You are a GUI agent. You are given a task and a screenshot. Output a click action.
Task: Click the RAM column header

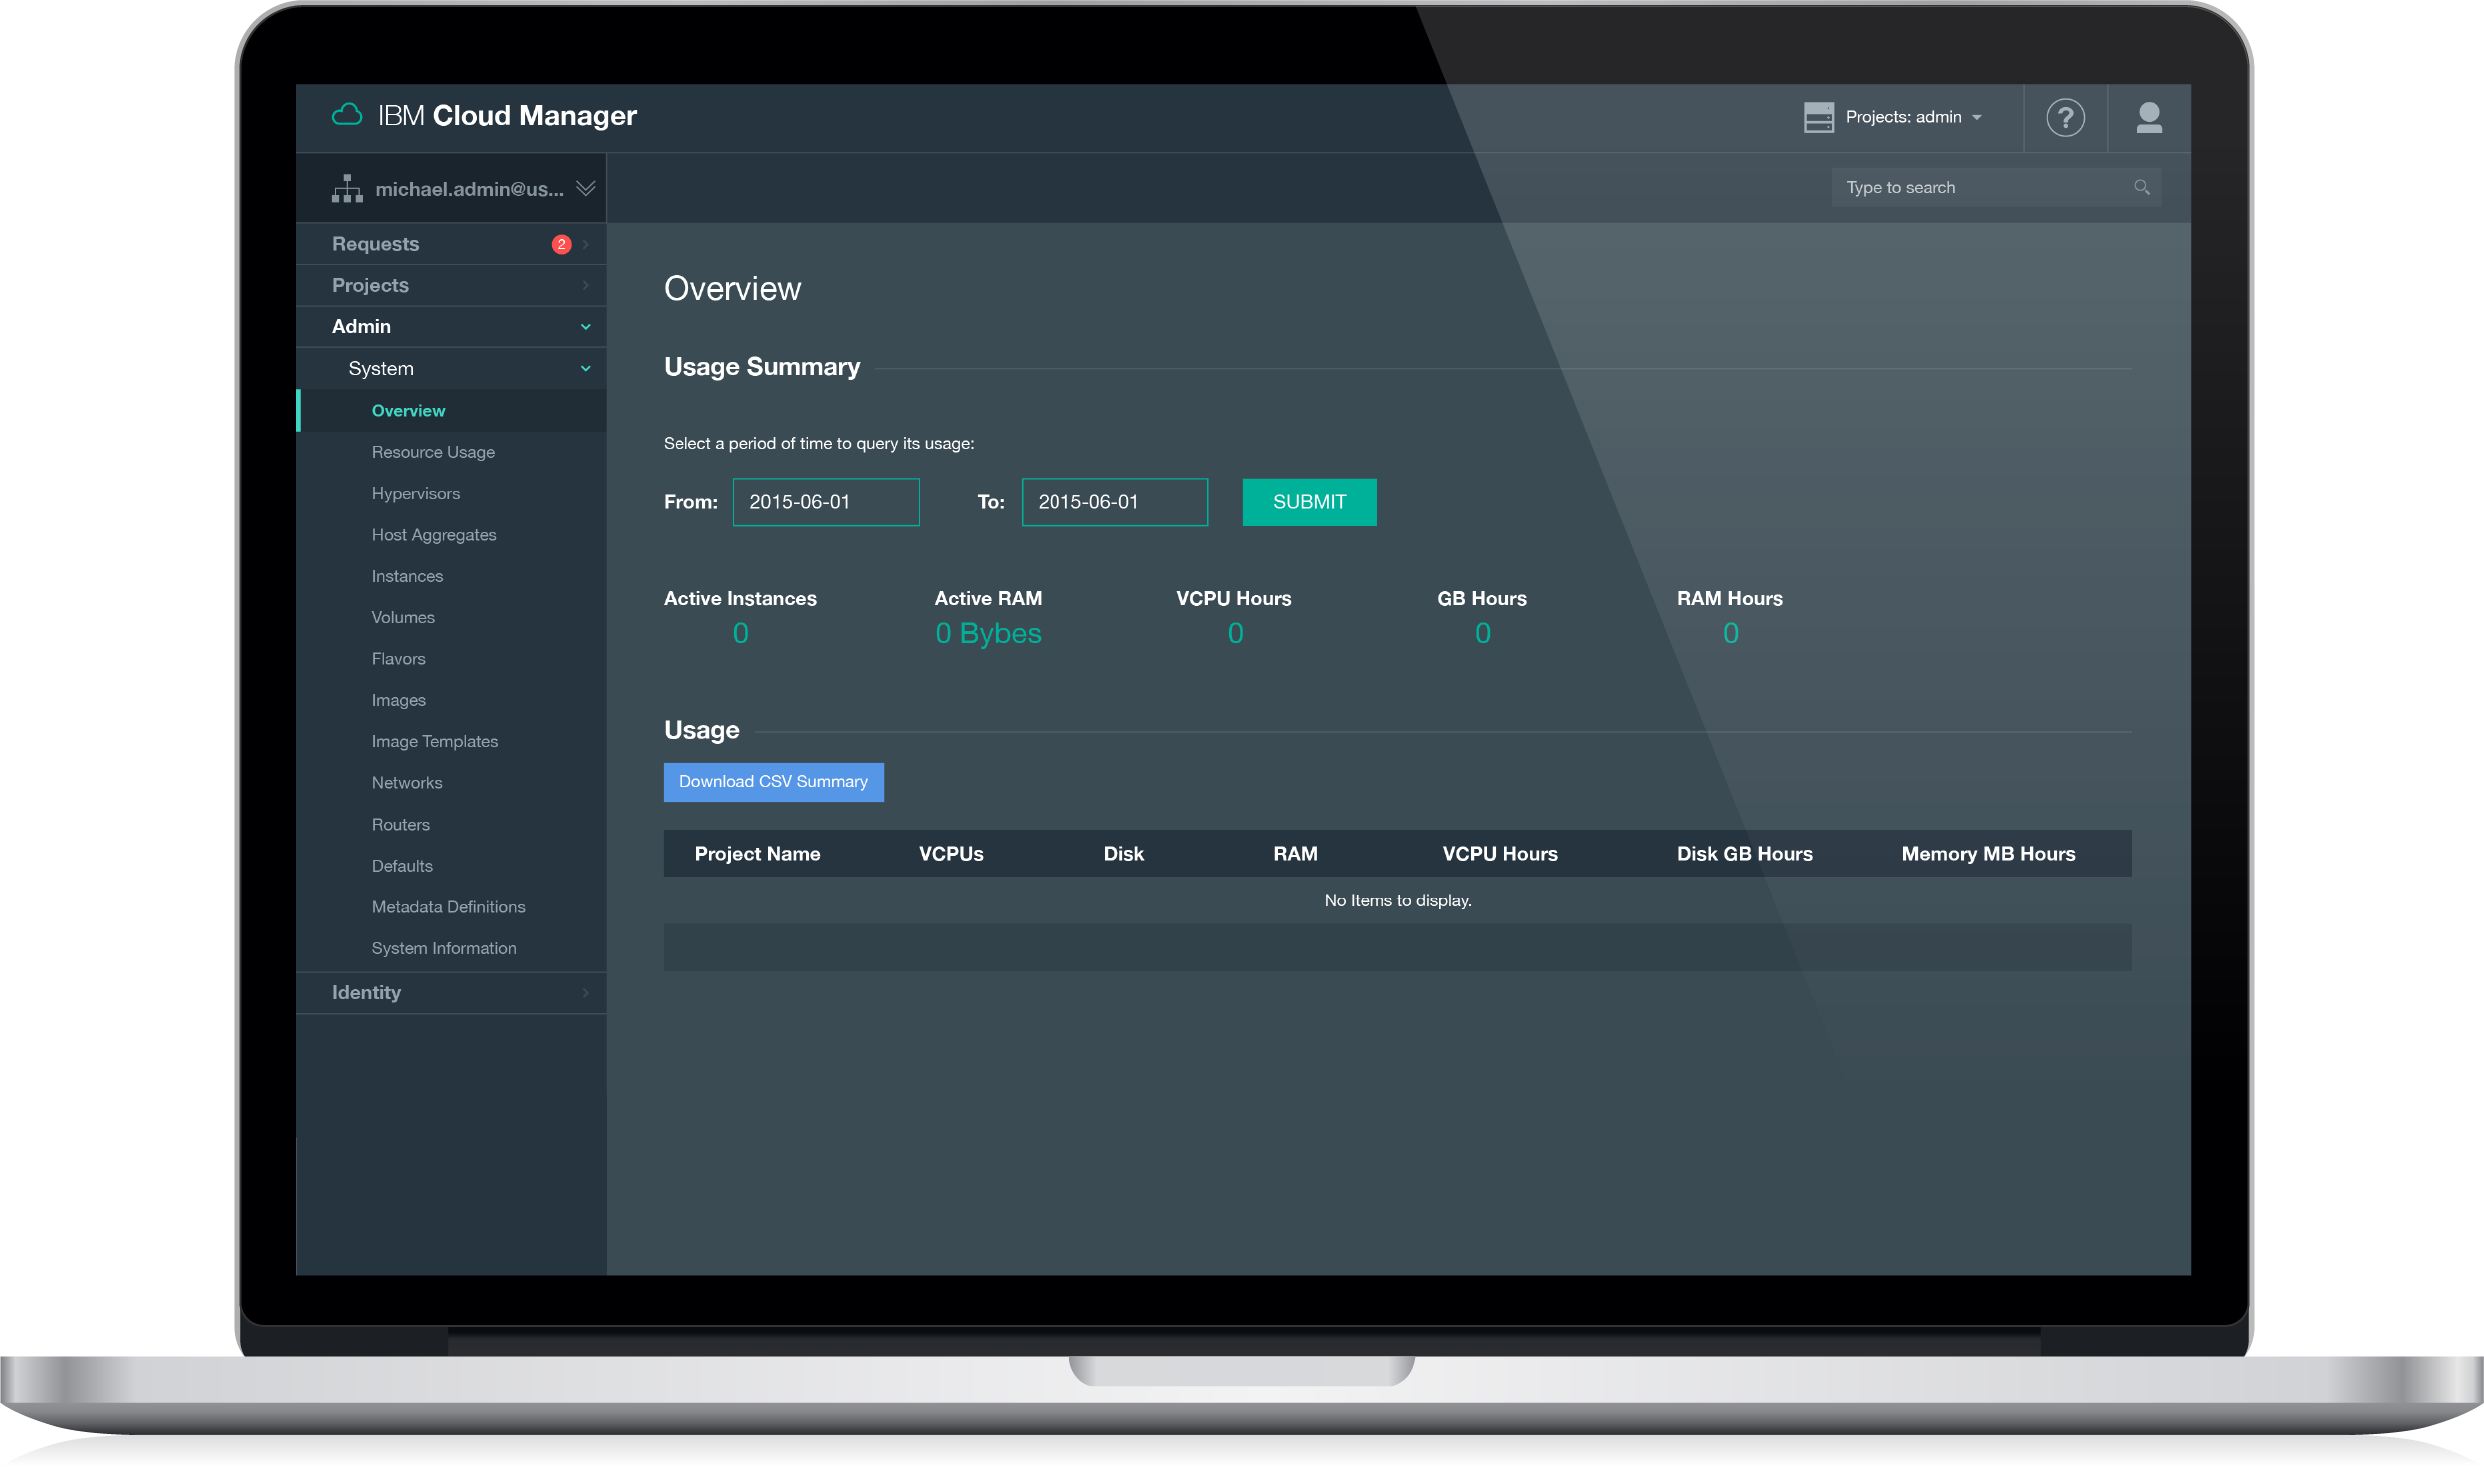pos(1295,853)
